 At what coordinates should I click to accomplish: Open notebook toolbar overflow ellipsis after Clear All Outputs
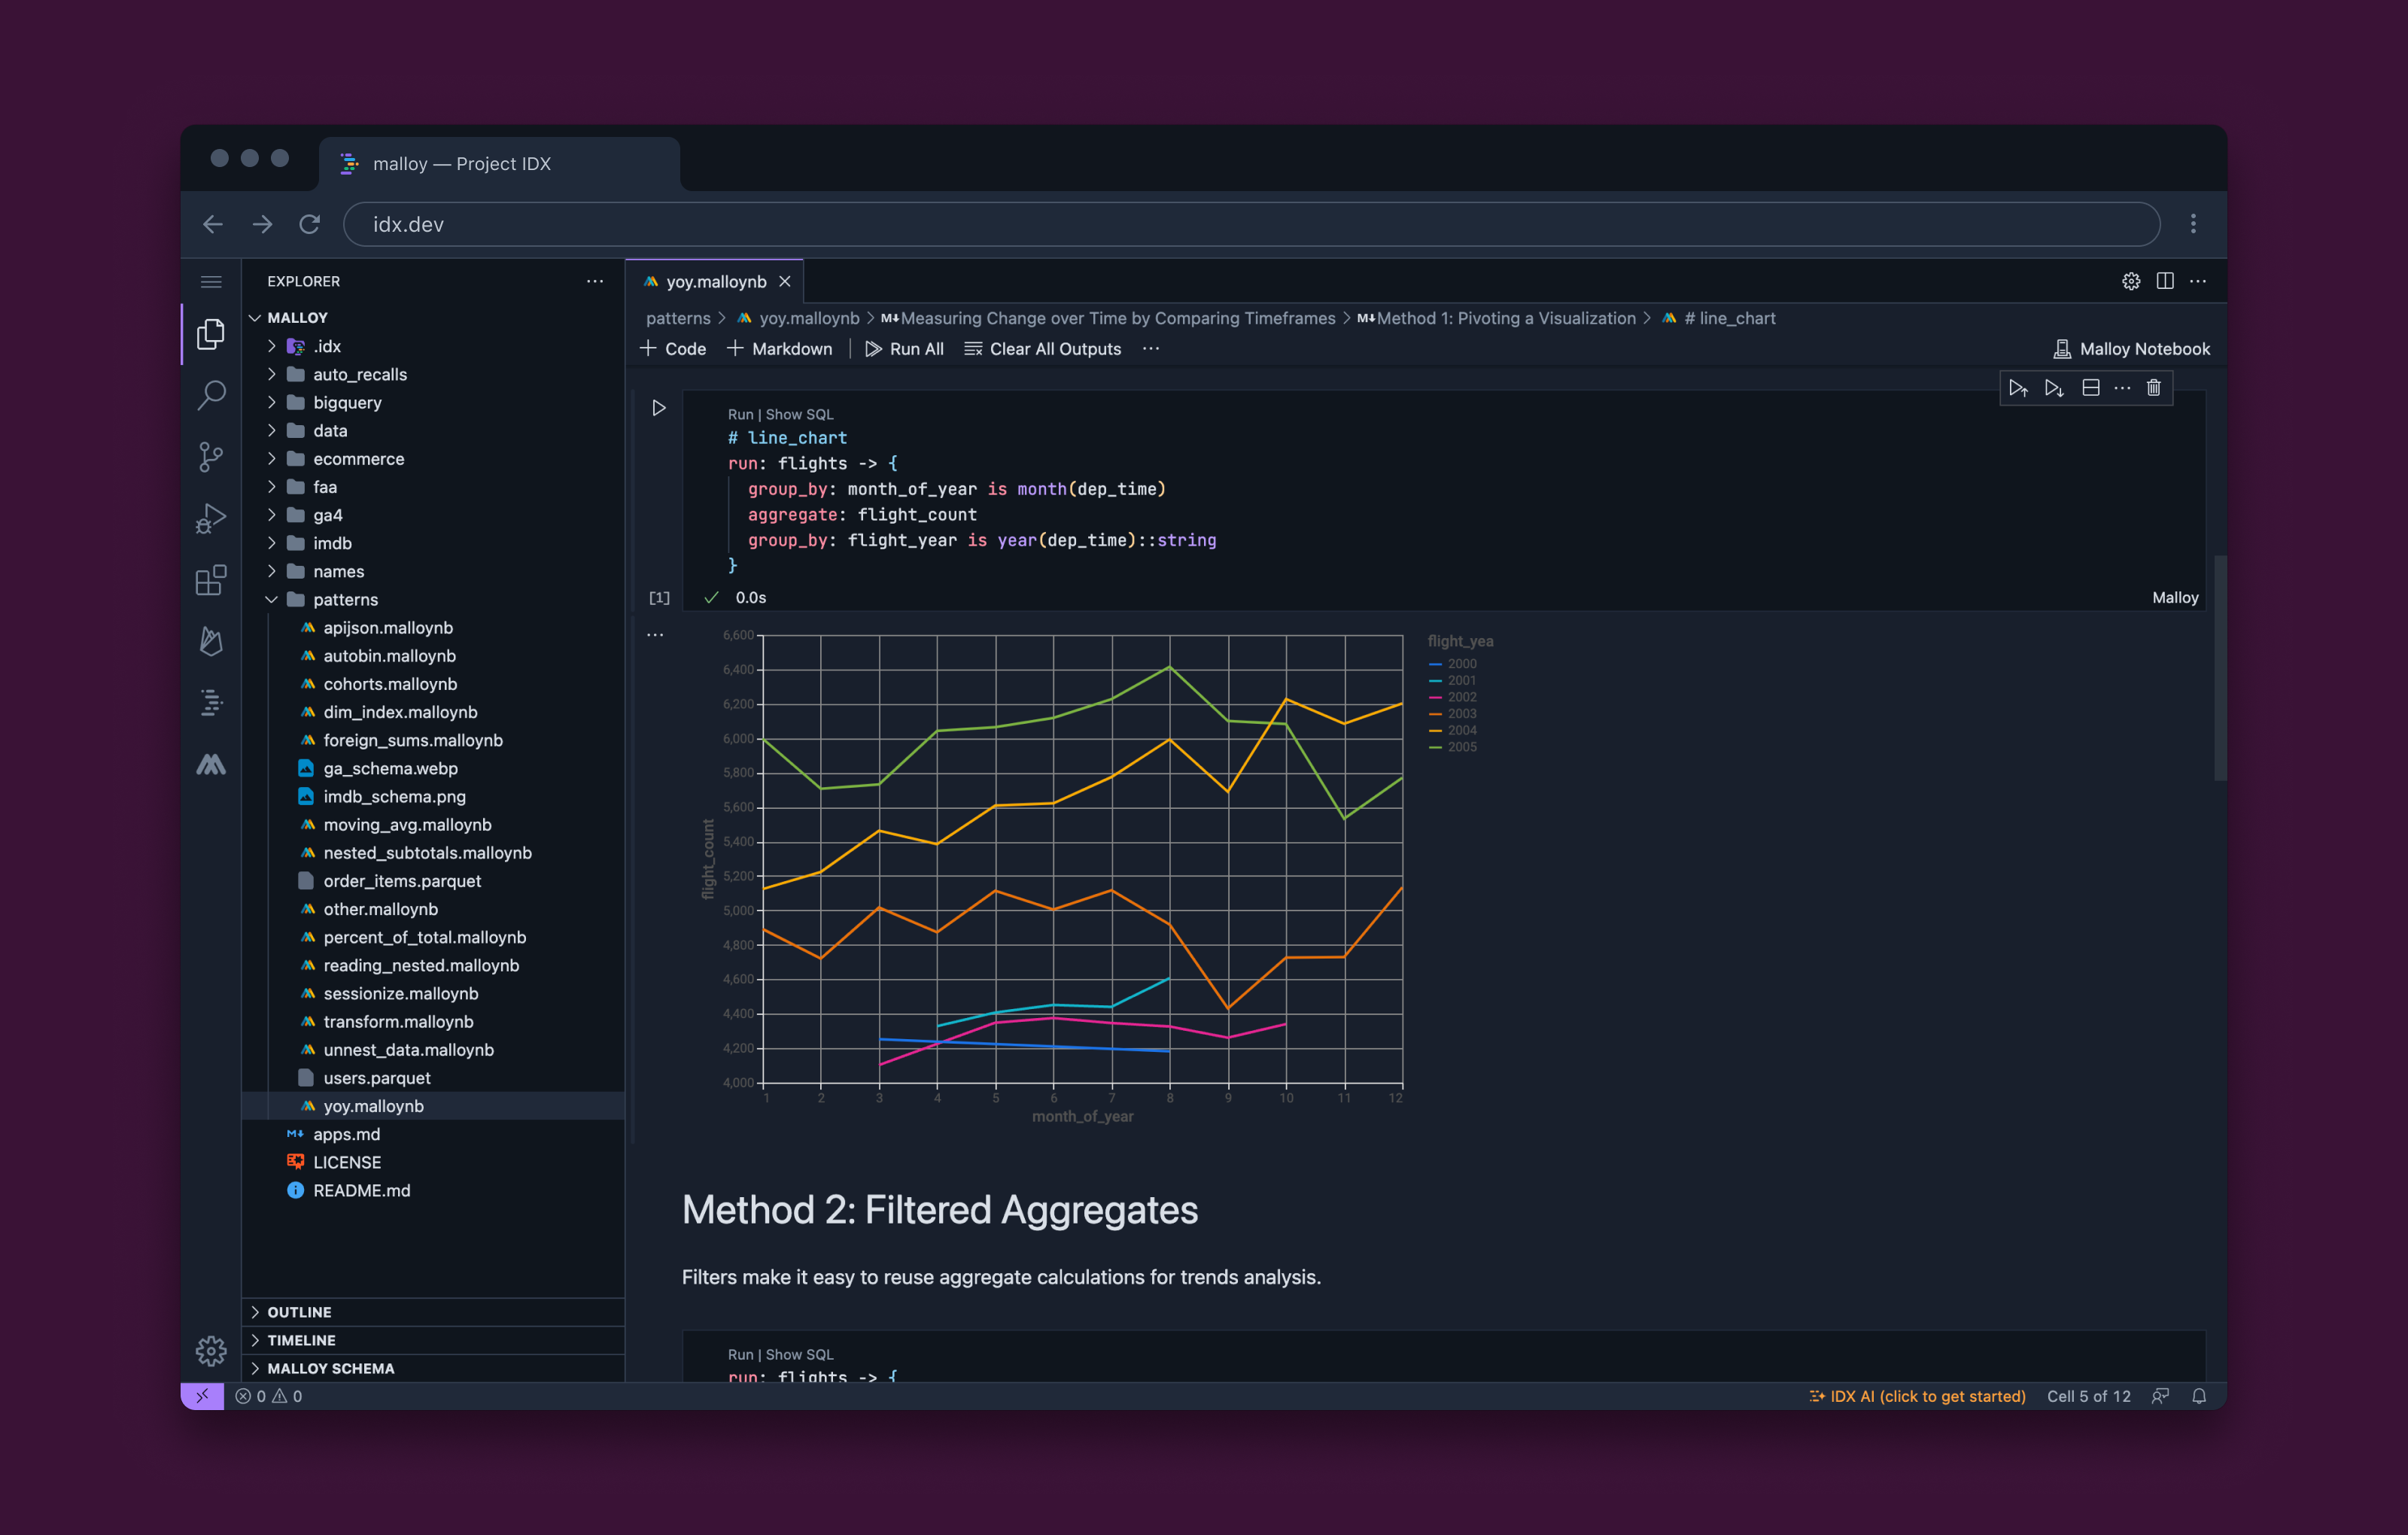(1151, 348)
